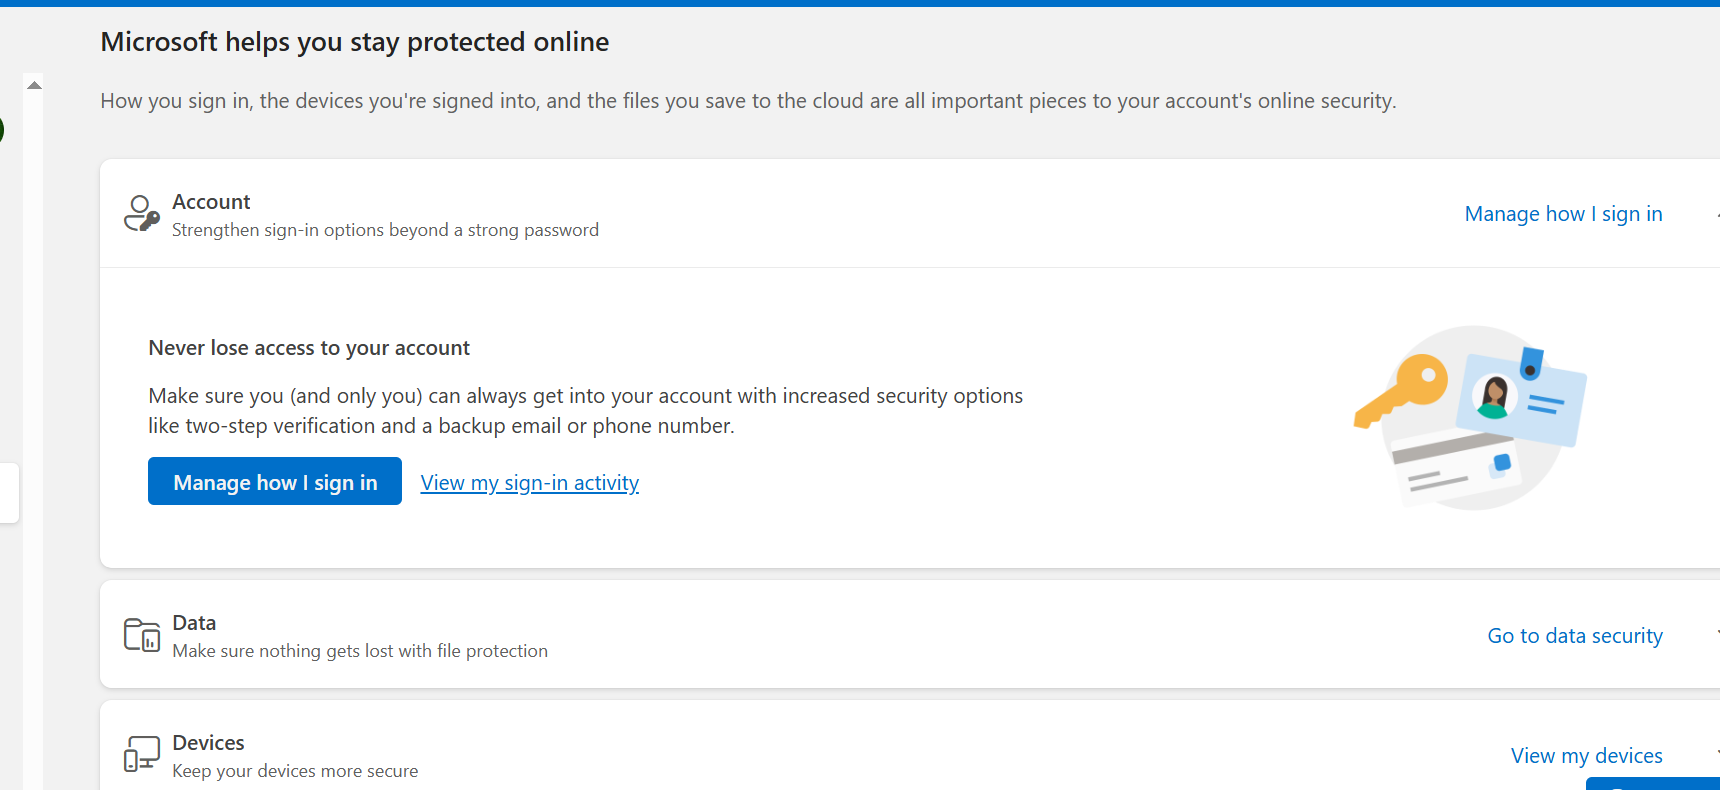Click the Account key icon
The width and height of the screenshot is (1720, 790).
coord(141,213)
